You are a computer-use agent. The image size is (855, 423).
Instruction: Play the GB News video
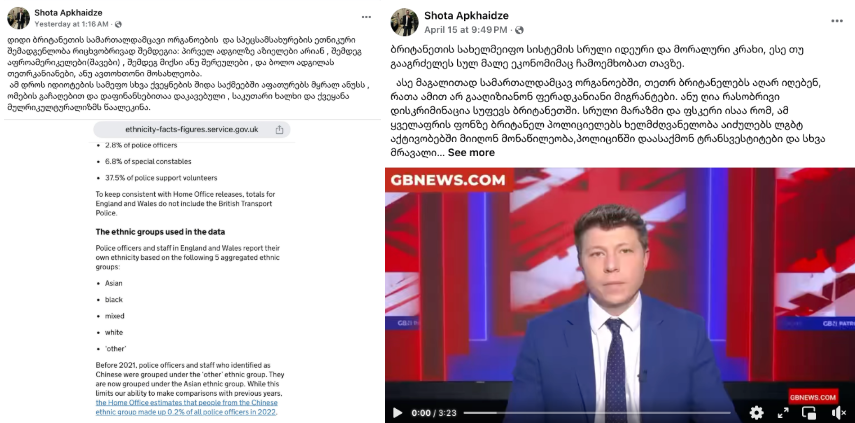[x=398, y=413]
